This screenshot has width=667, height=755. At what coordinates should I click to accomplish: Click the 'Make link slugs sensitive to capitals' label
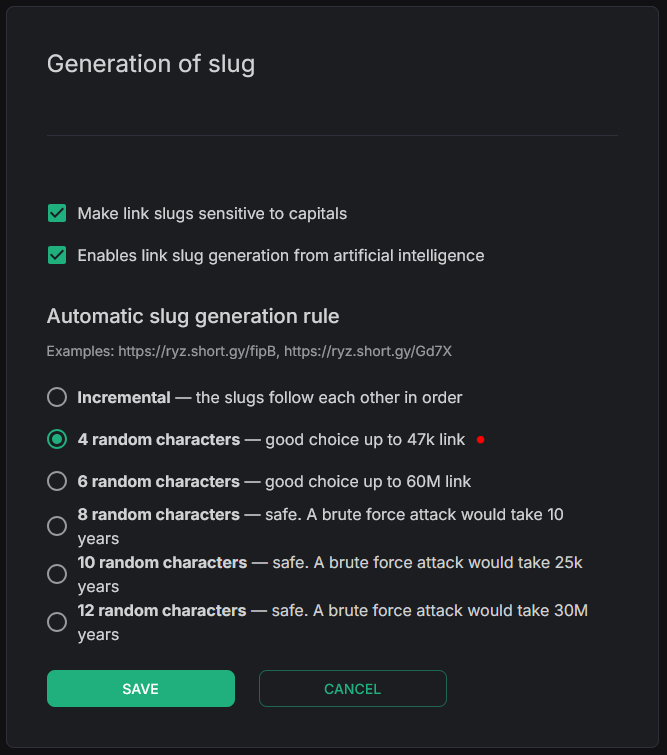coord(212,213)
